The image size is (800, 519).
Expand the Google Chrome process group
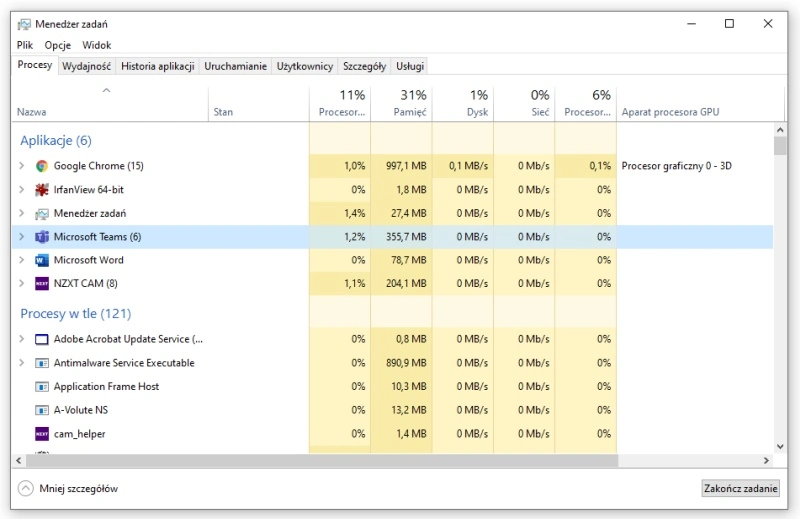(x=21, y=166)
